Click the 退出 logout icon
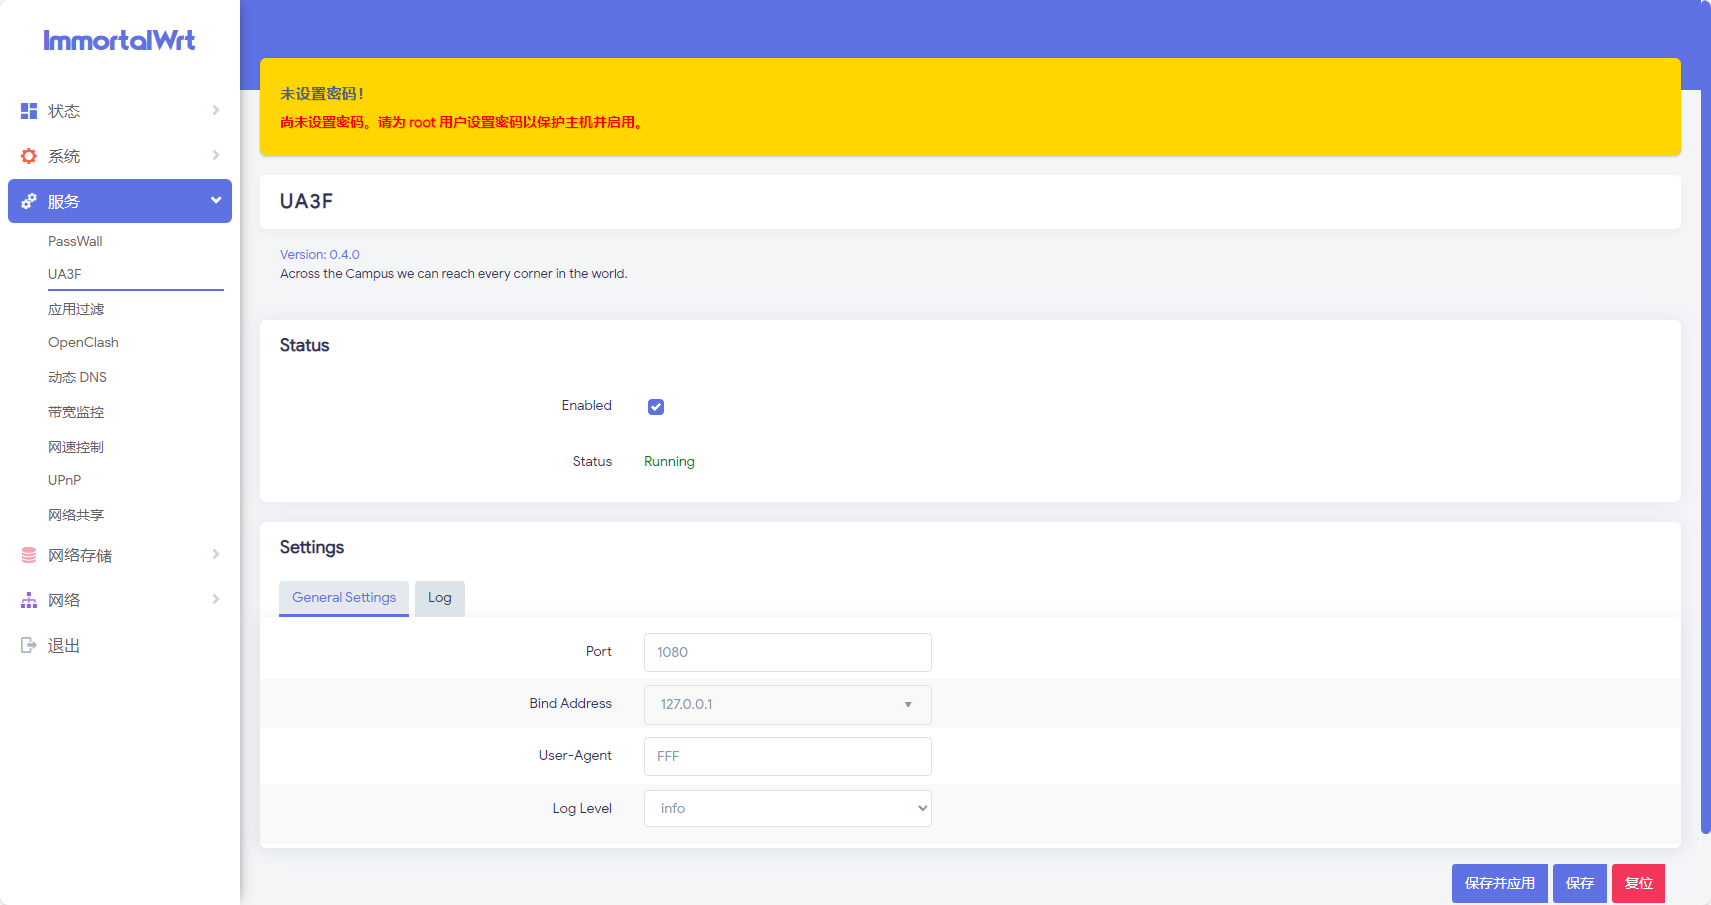Viewport: 1711px width, 905px height. 29,645
